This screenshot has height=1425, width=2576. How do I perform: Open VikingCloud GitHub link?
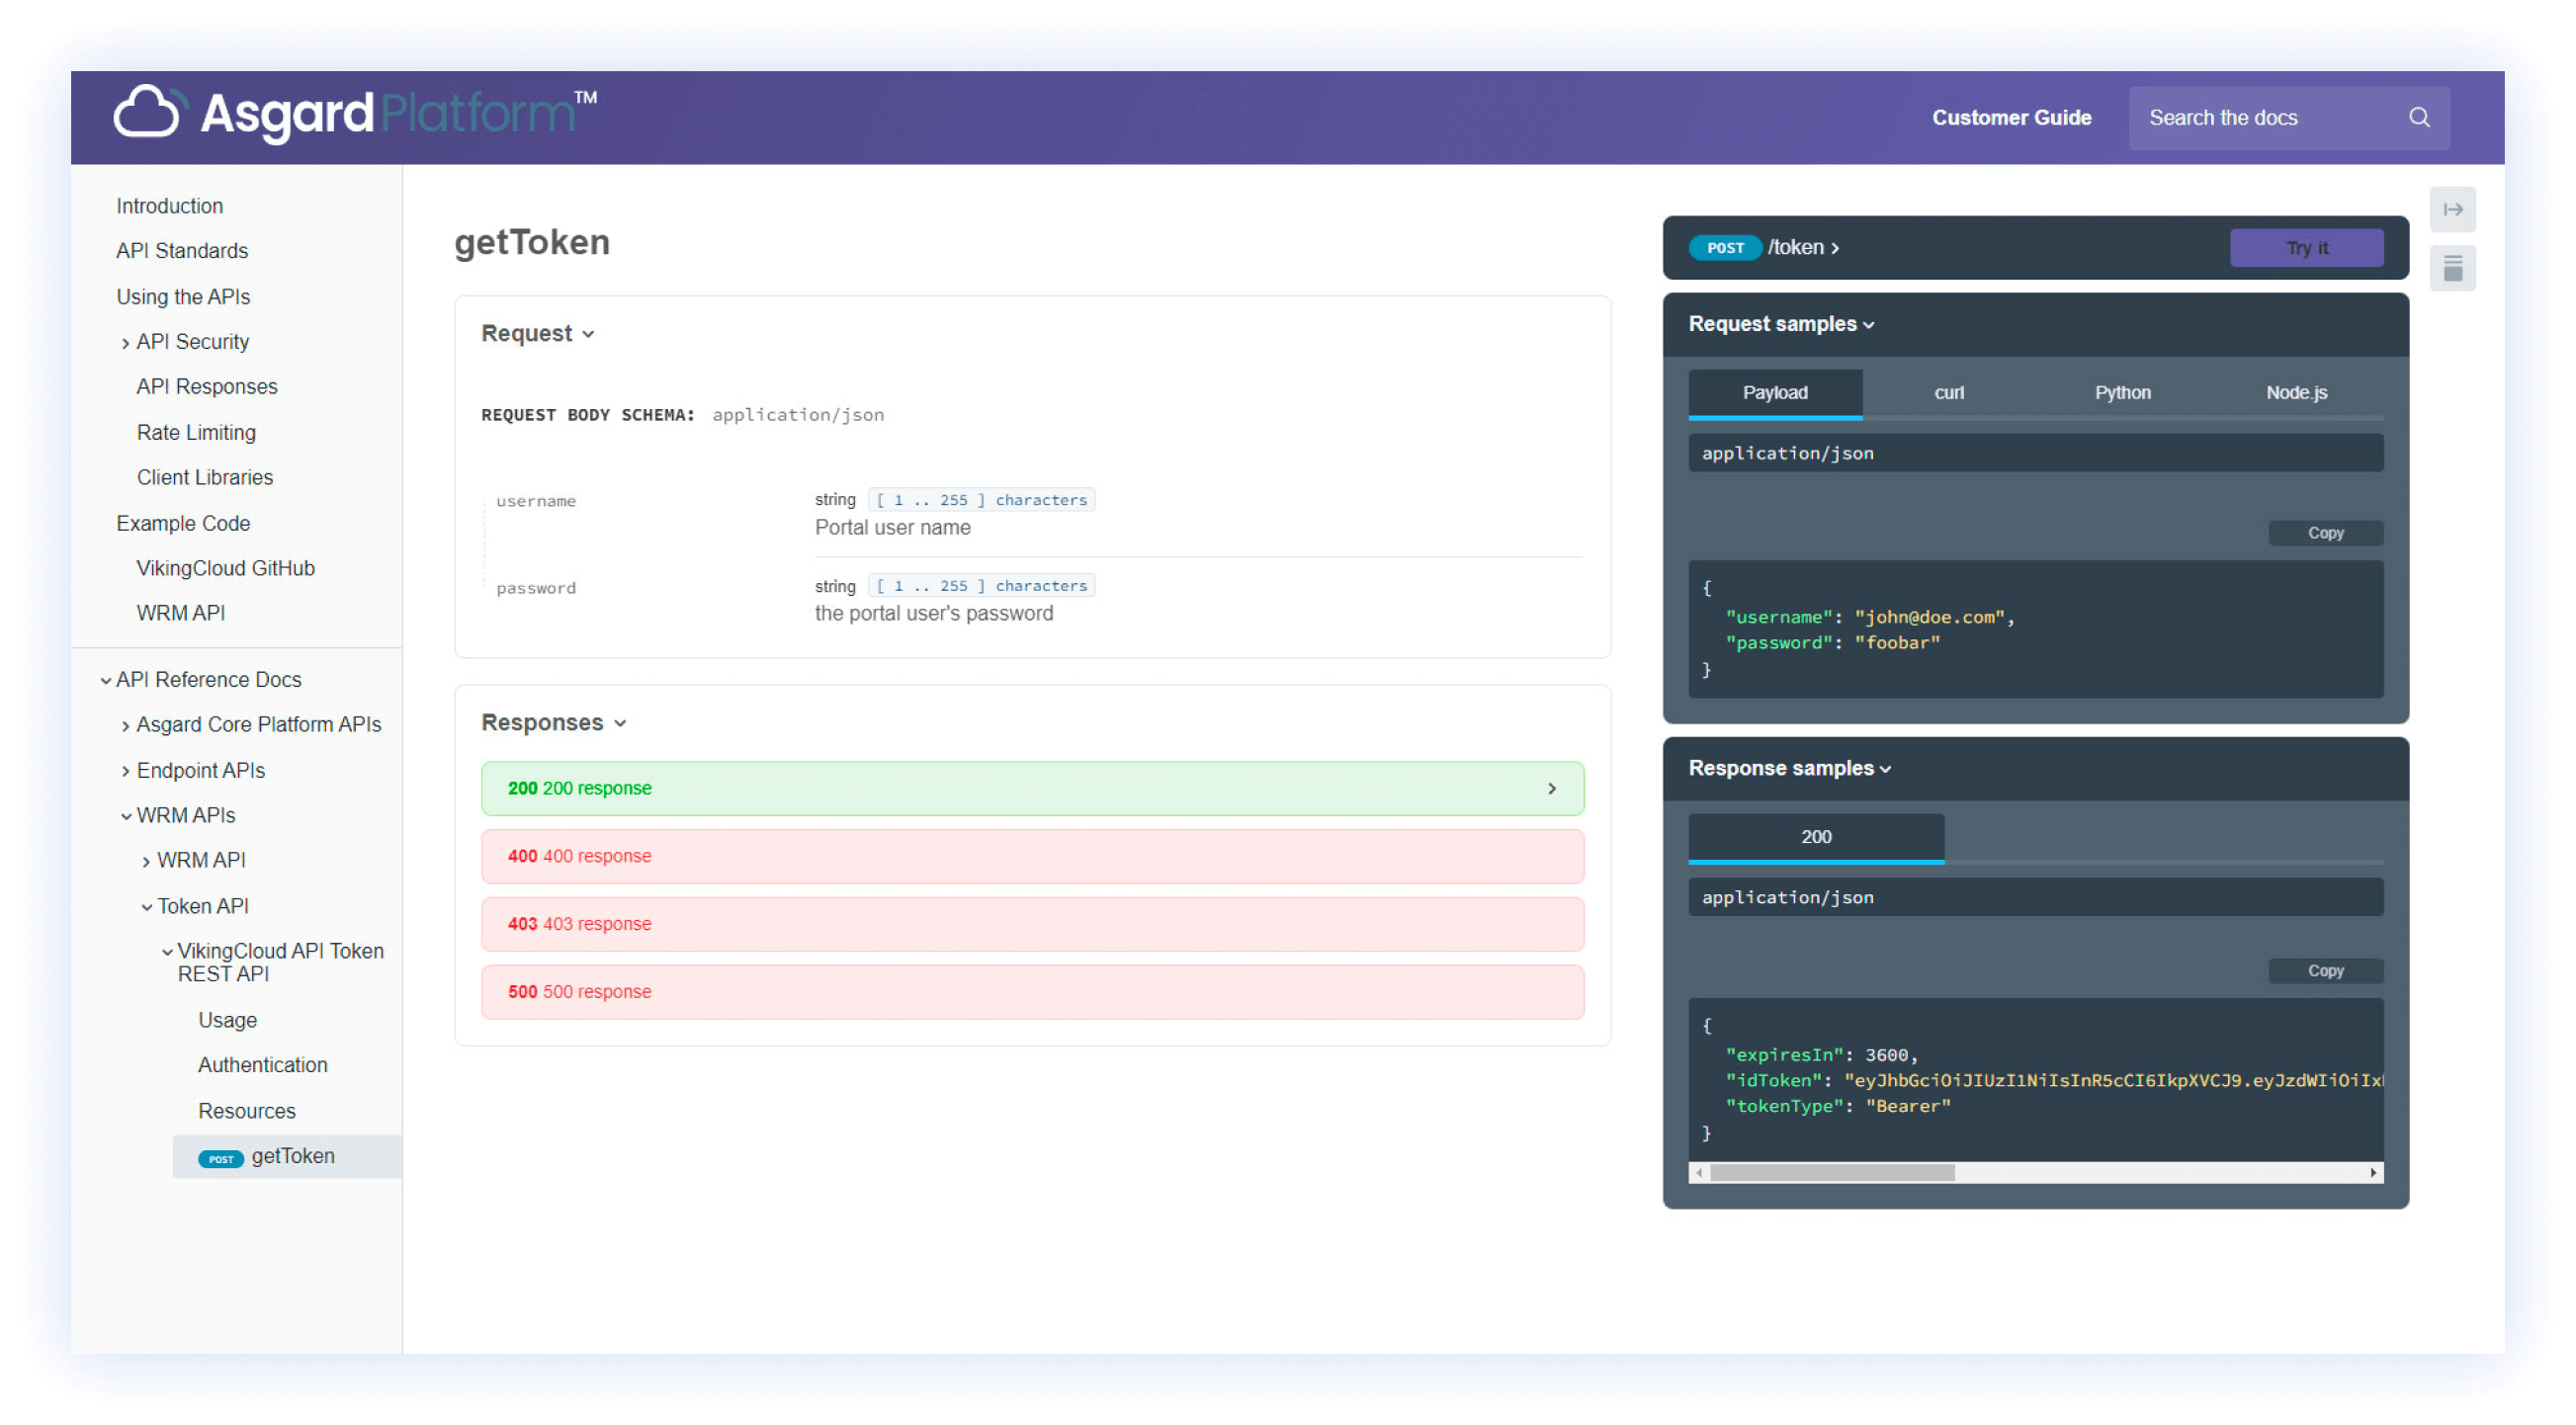tap(225, 568)
